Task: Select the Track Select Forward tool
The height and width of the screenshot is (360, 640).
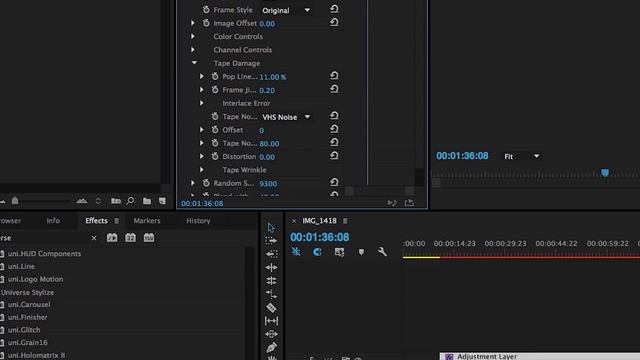Action: 271,241
